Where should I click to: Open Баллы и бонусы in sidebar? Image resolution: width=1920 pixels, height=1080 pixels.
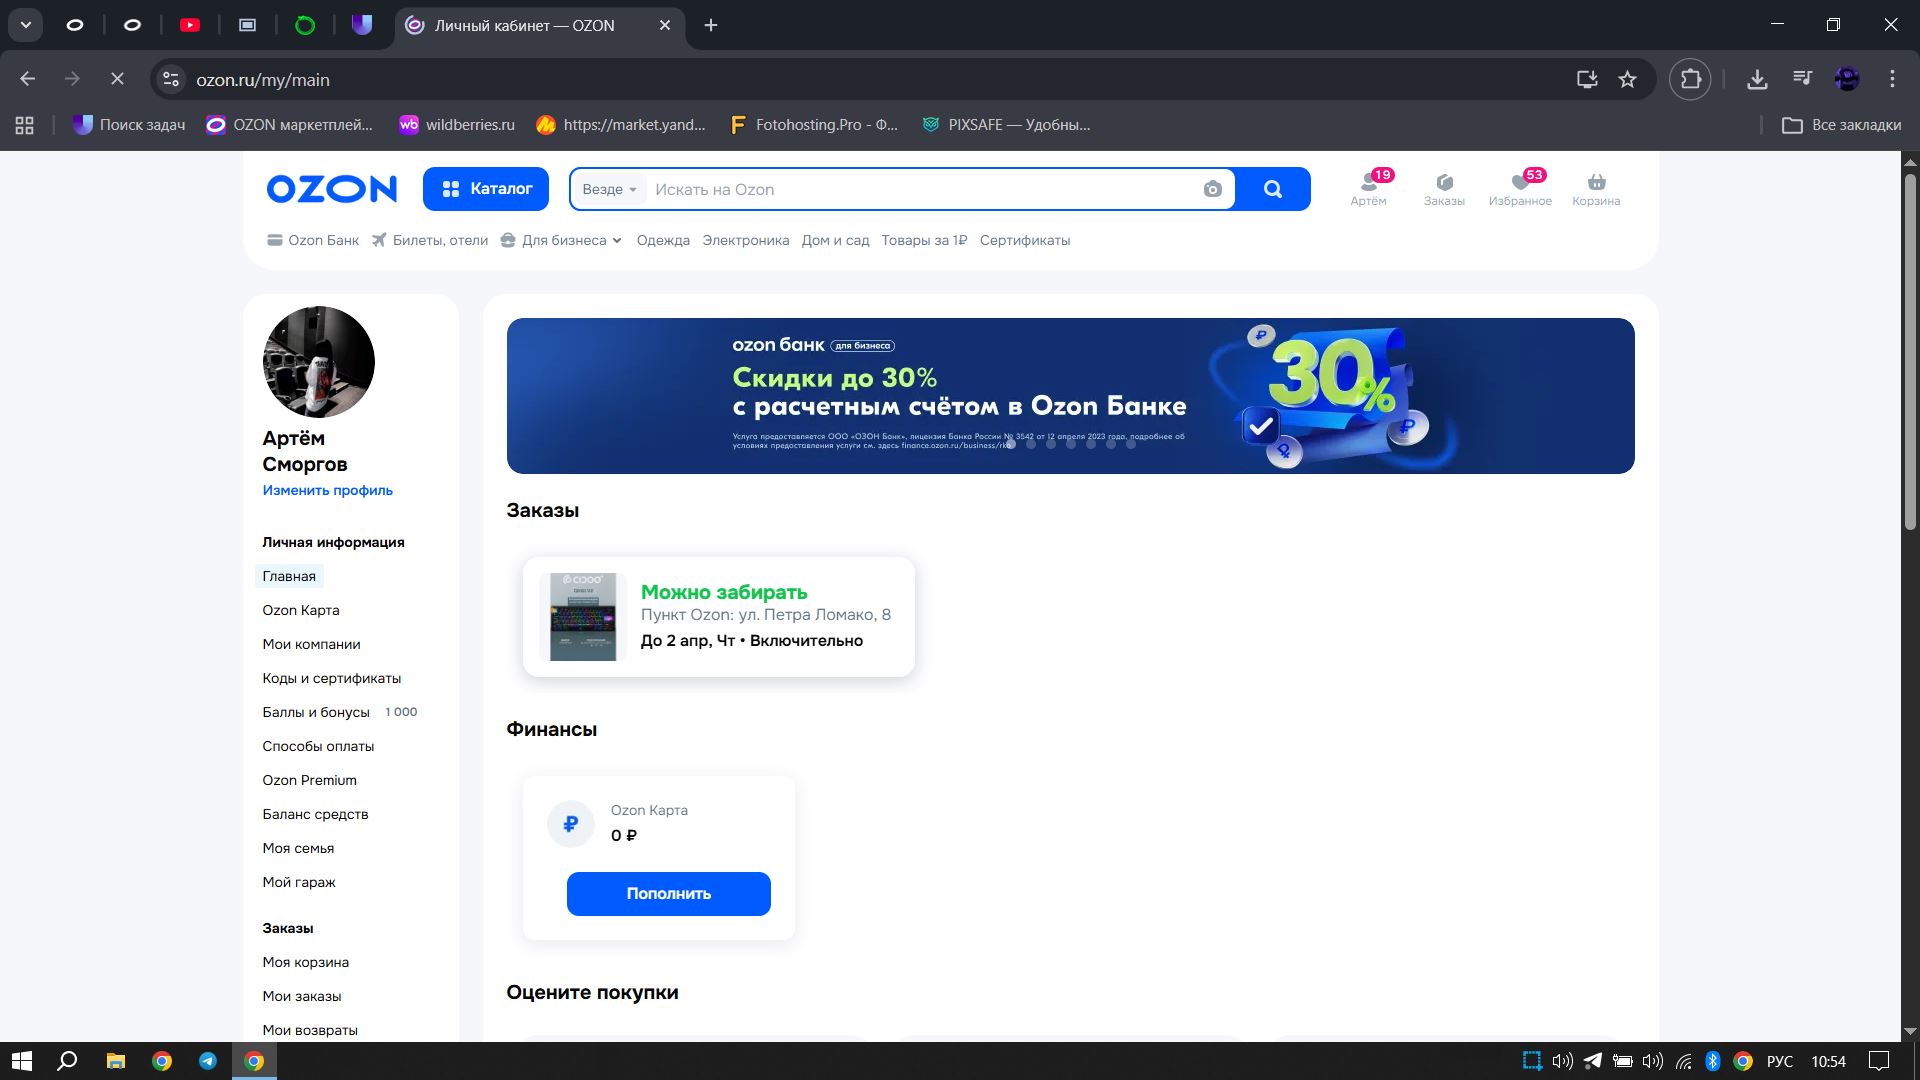click(x=316, y=713)
